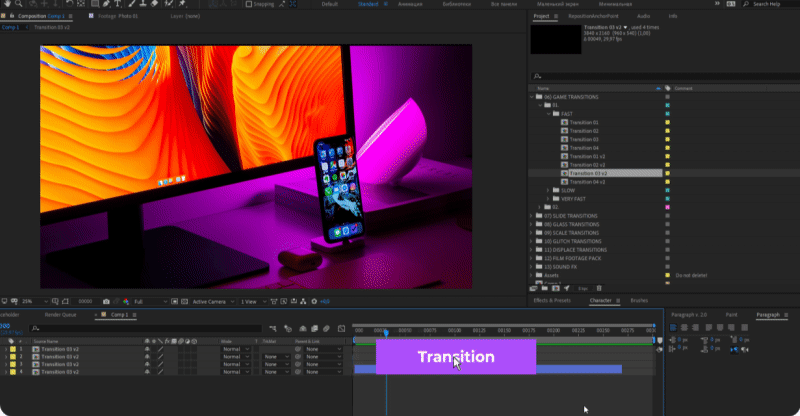
Task: Toggle Transparency Grid in viewer
Action: pyautogui.click(x=184, y=302)
